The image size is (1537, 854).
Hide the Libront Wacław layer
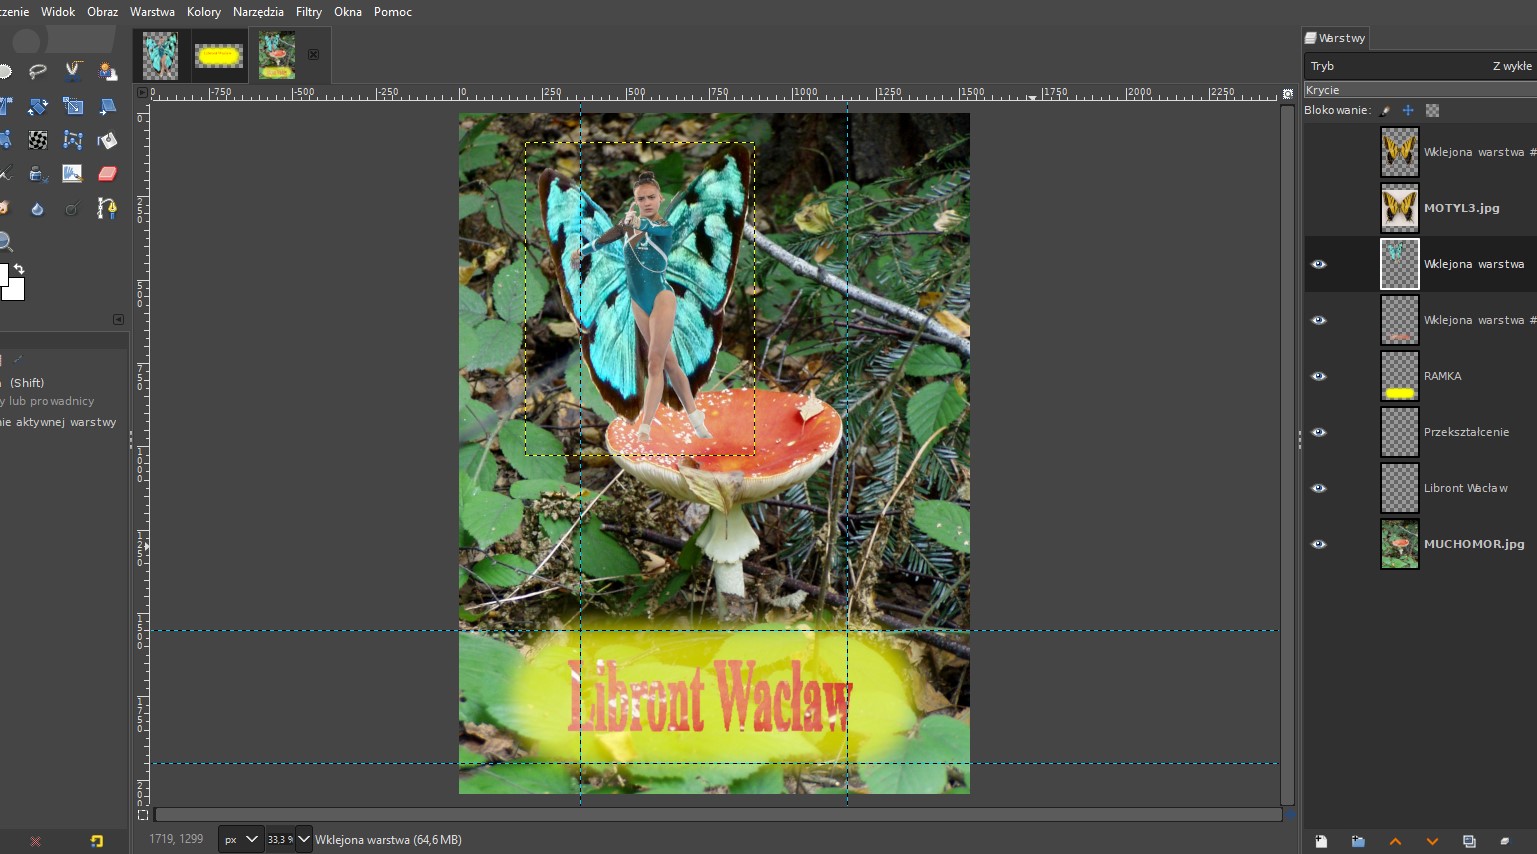pyautogui.click(x=1318, y=488)
